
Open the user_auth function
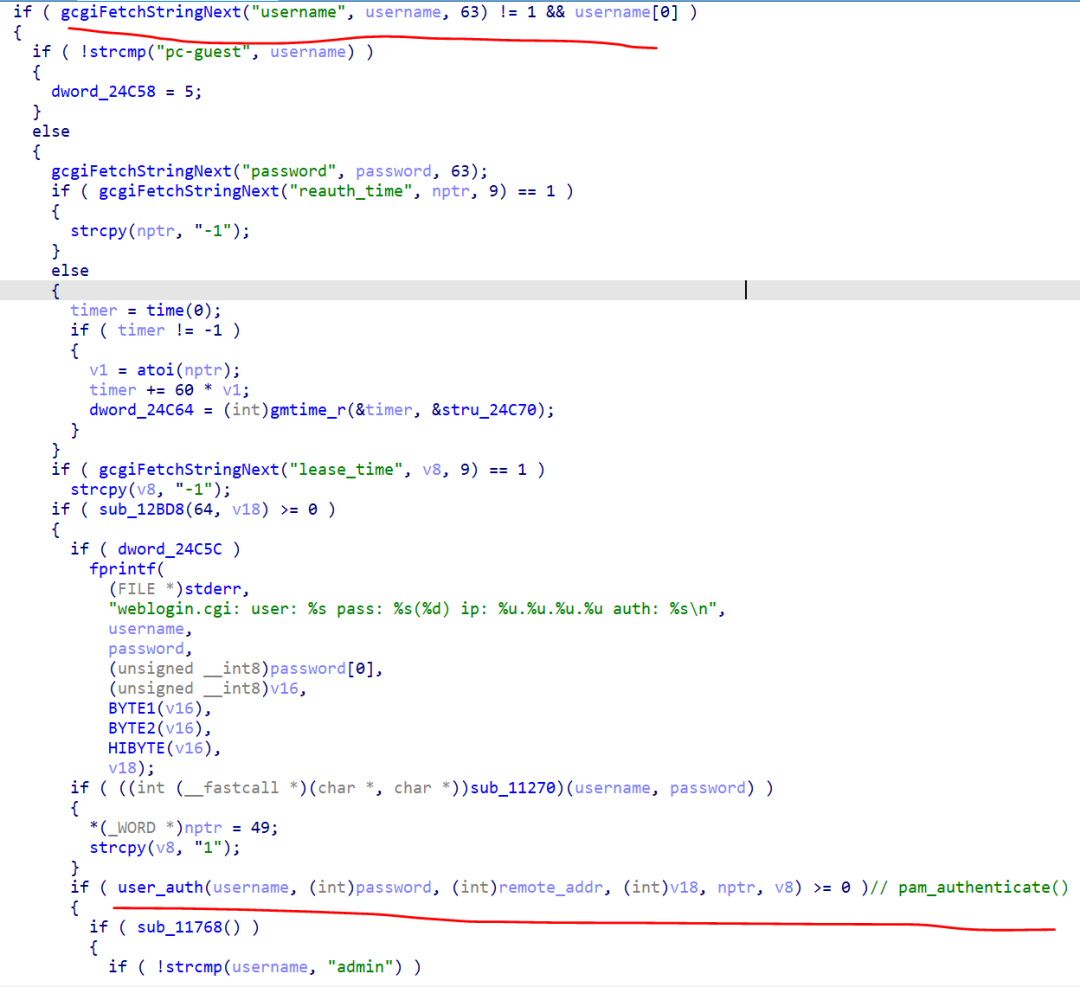tap(160, 887)
